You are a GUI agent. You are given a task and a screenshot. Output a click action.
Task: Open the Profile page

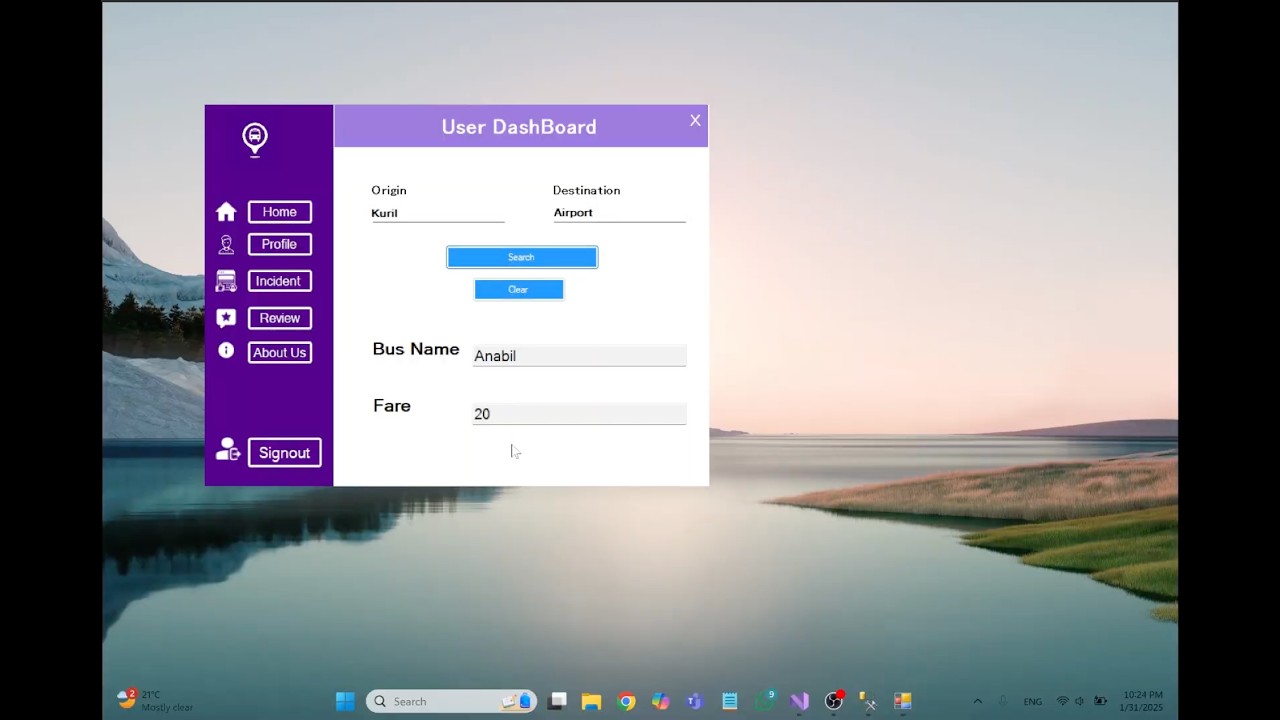(x=280, y=244)
